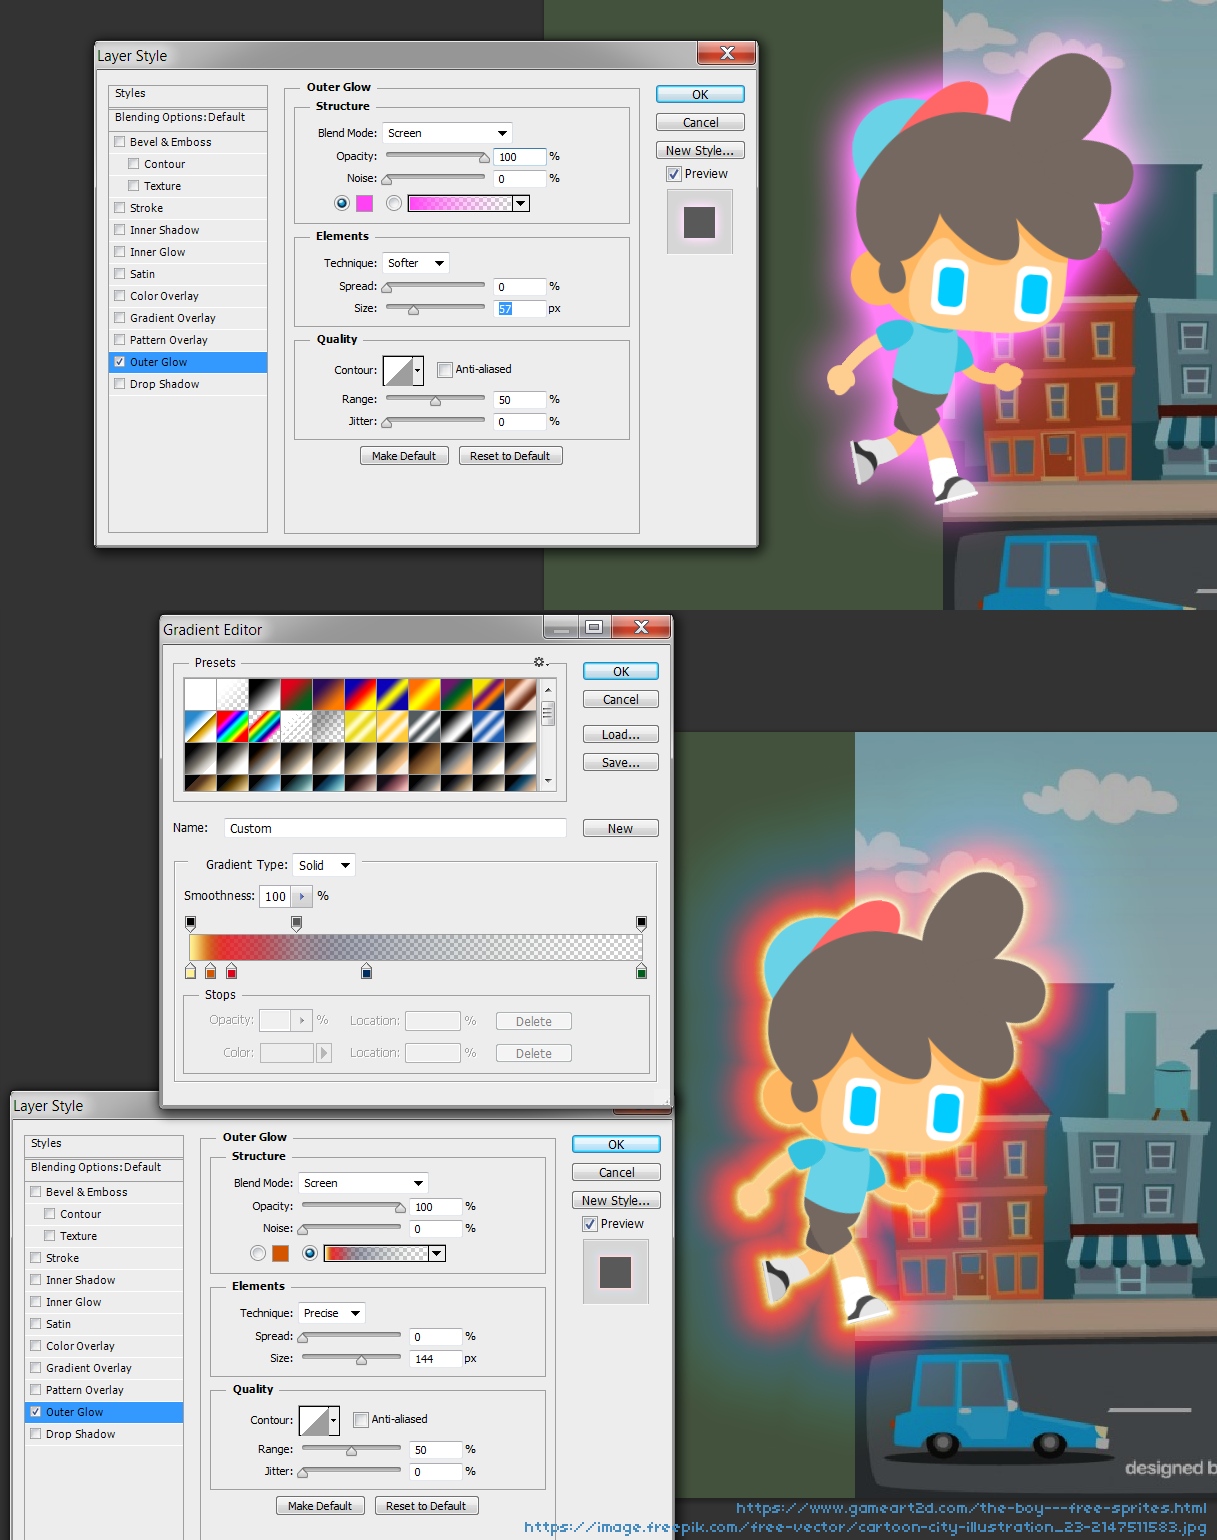Open Blend Mode dropdown in top Layer Style
This screenshot has width=1217, height=1540.
click(x=447, y=133)
